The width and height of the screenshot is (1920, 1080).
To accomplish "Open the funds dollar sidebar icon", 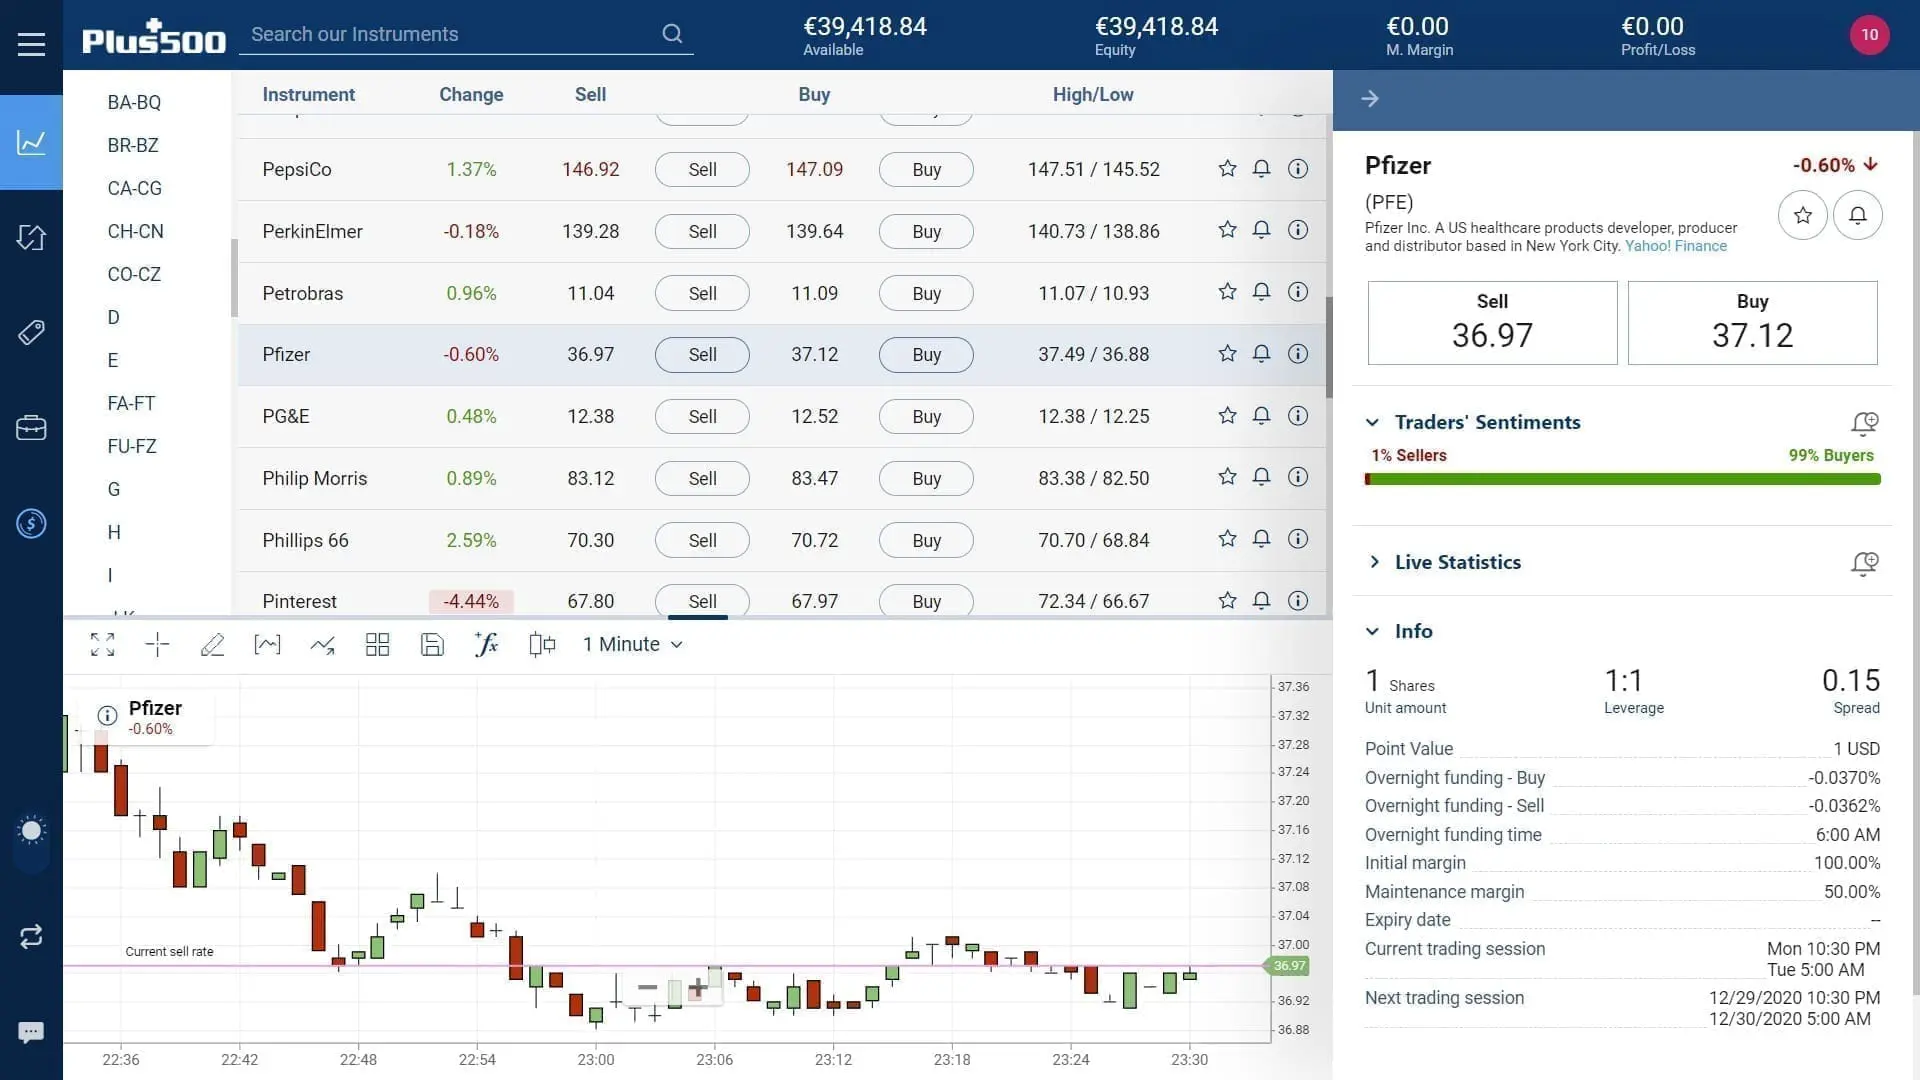I will point(31,523).
